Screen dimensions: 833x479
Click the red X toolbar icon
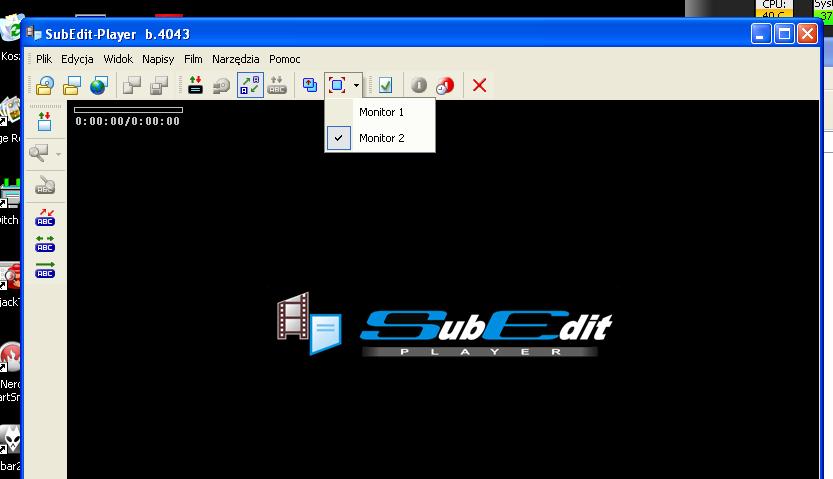pos(479,85)
